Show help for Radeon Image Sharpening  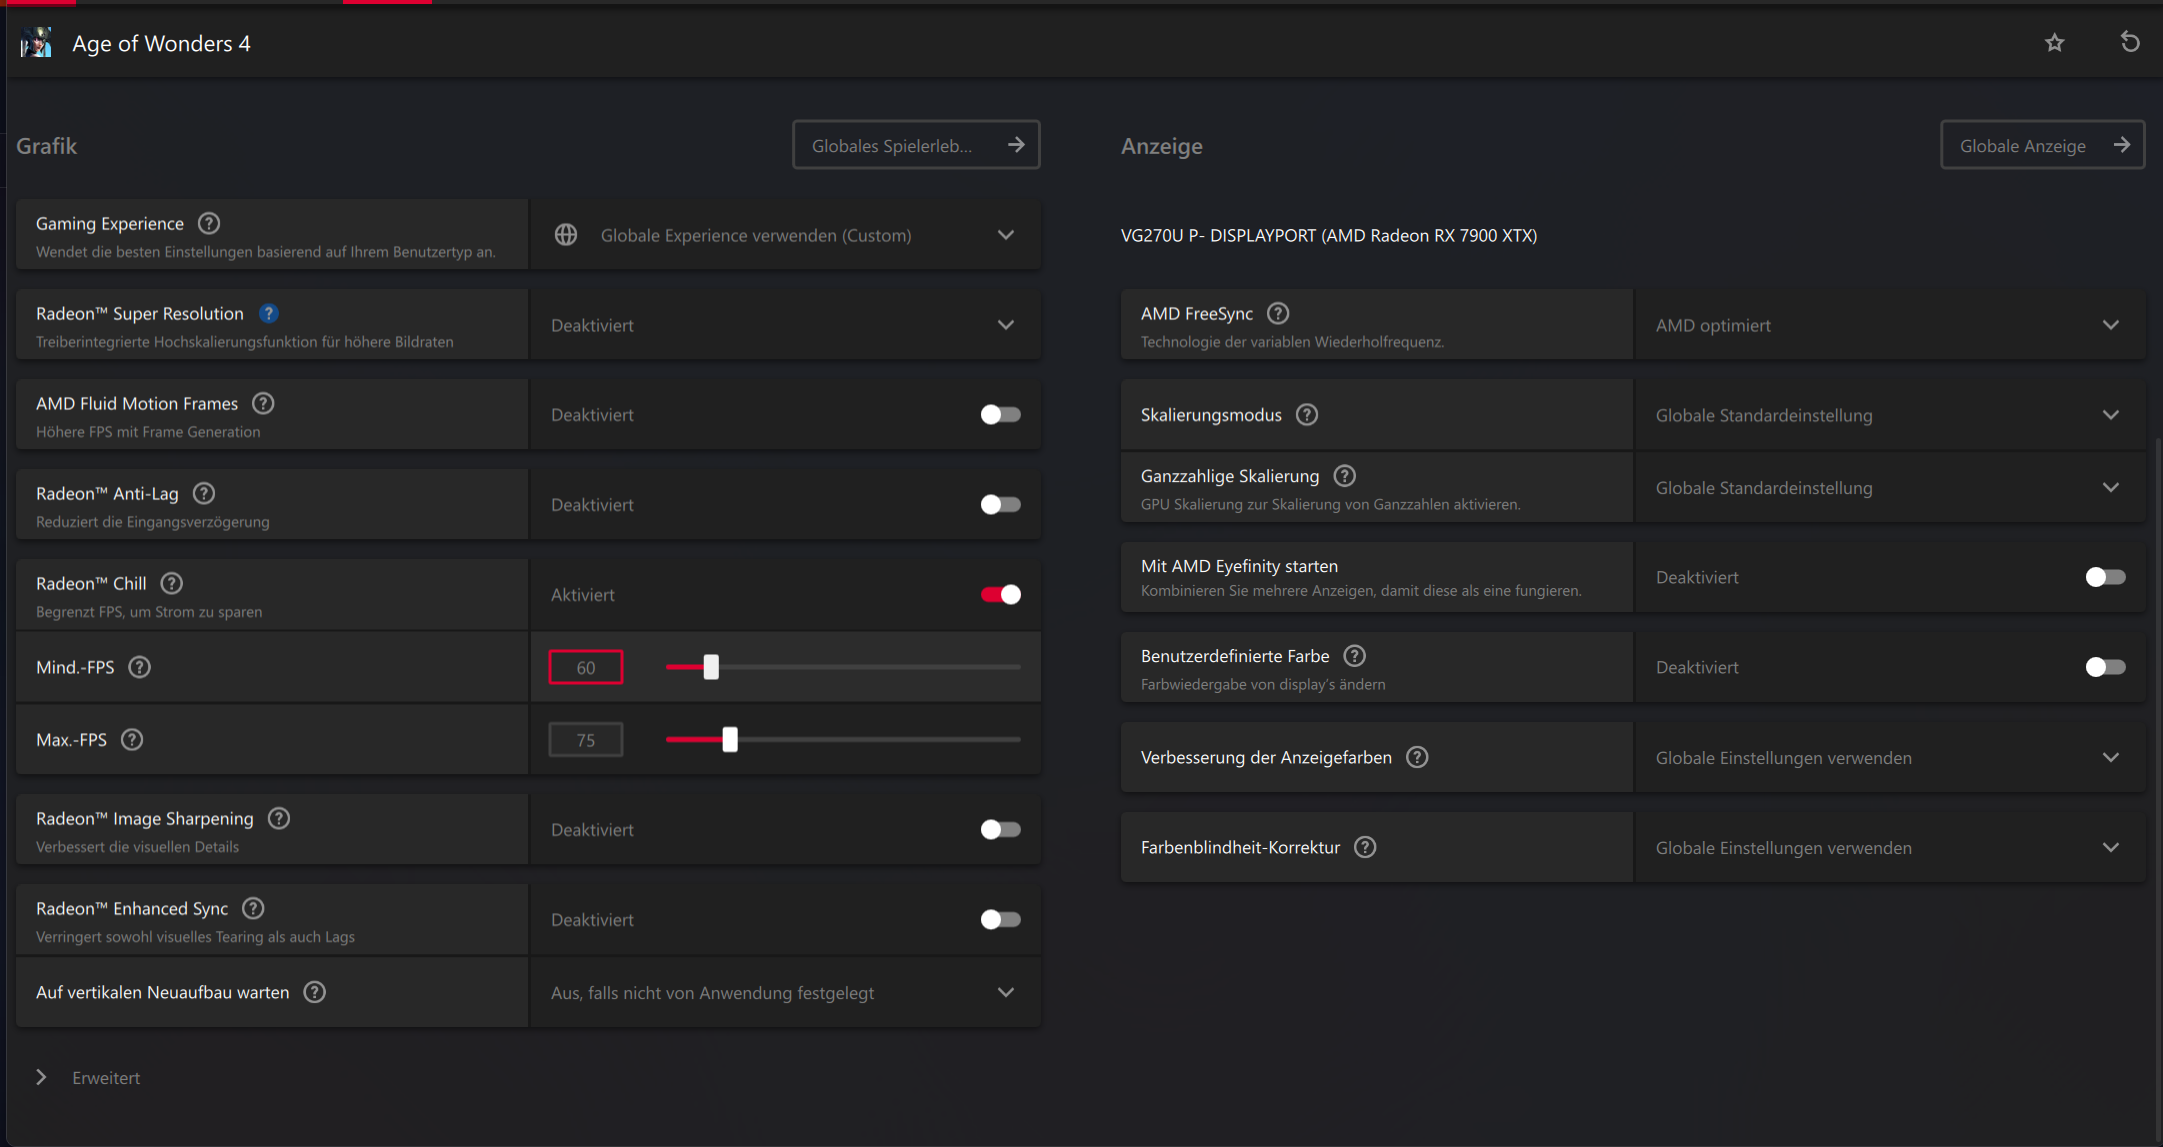[x=279, y=818]
